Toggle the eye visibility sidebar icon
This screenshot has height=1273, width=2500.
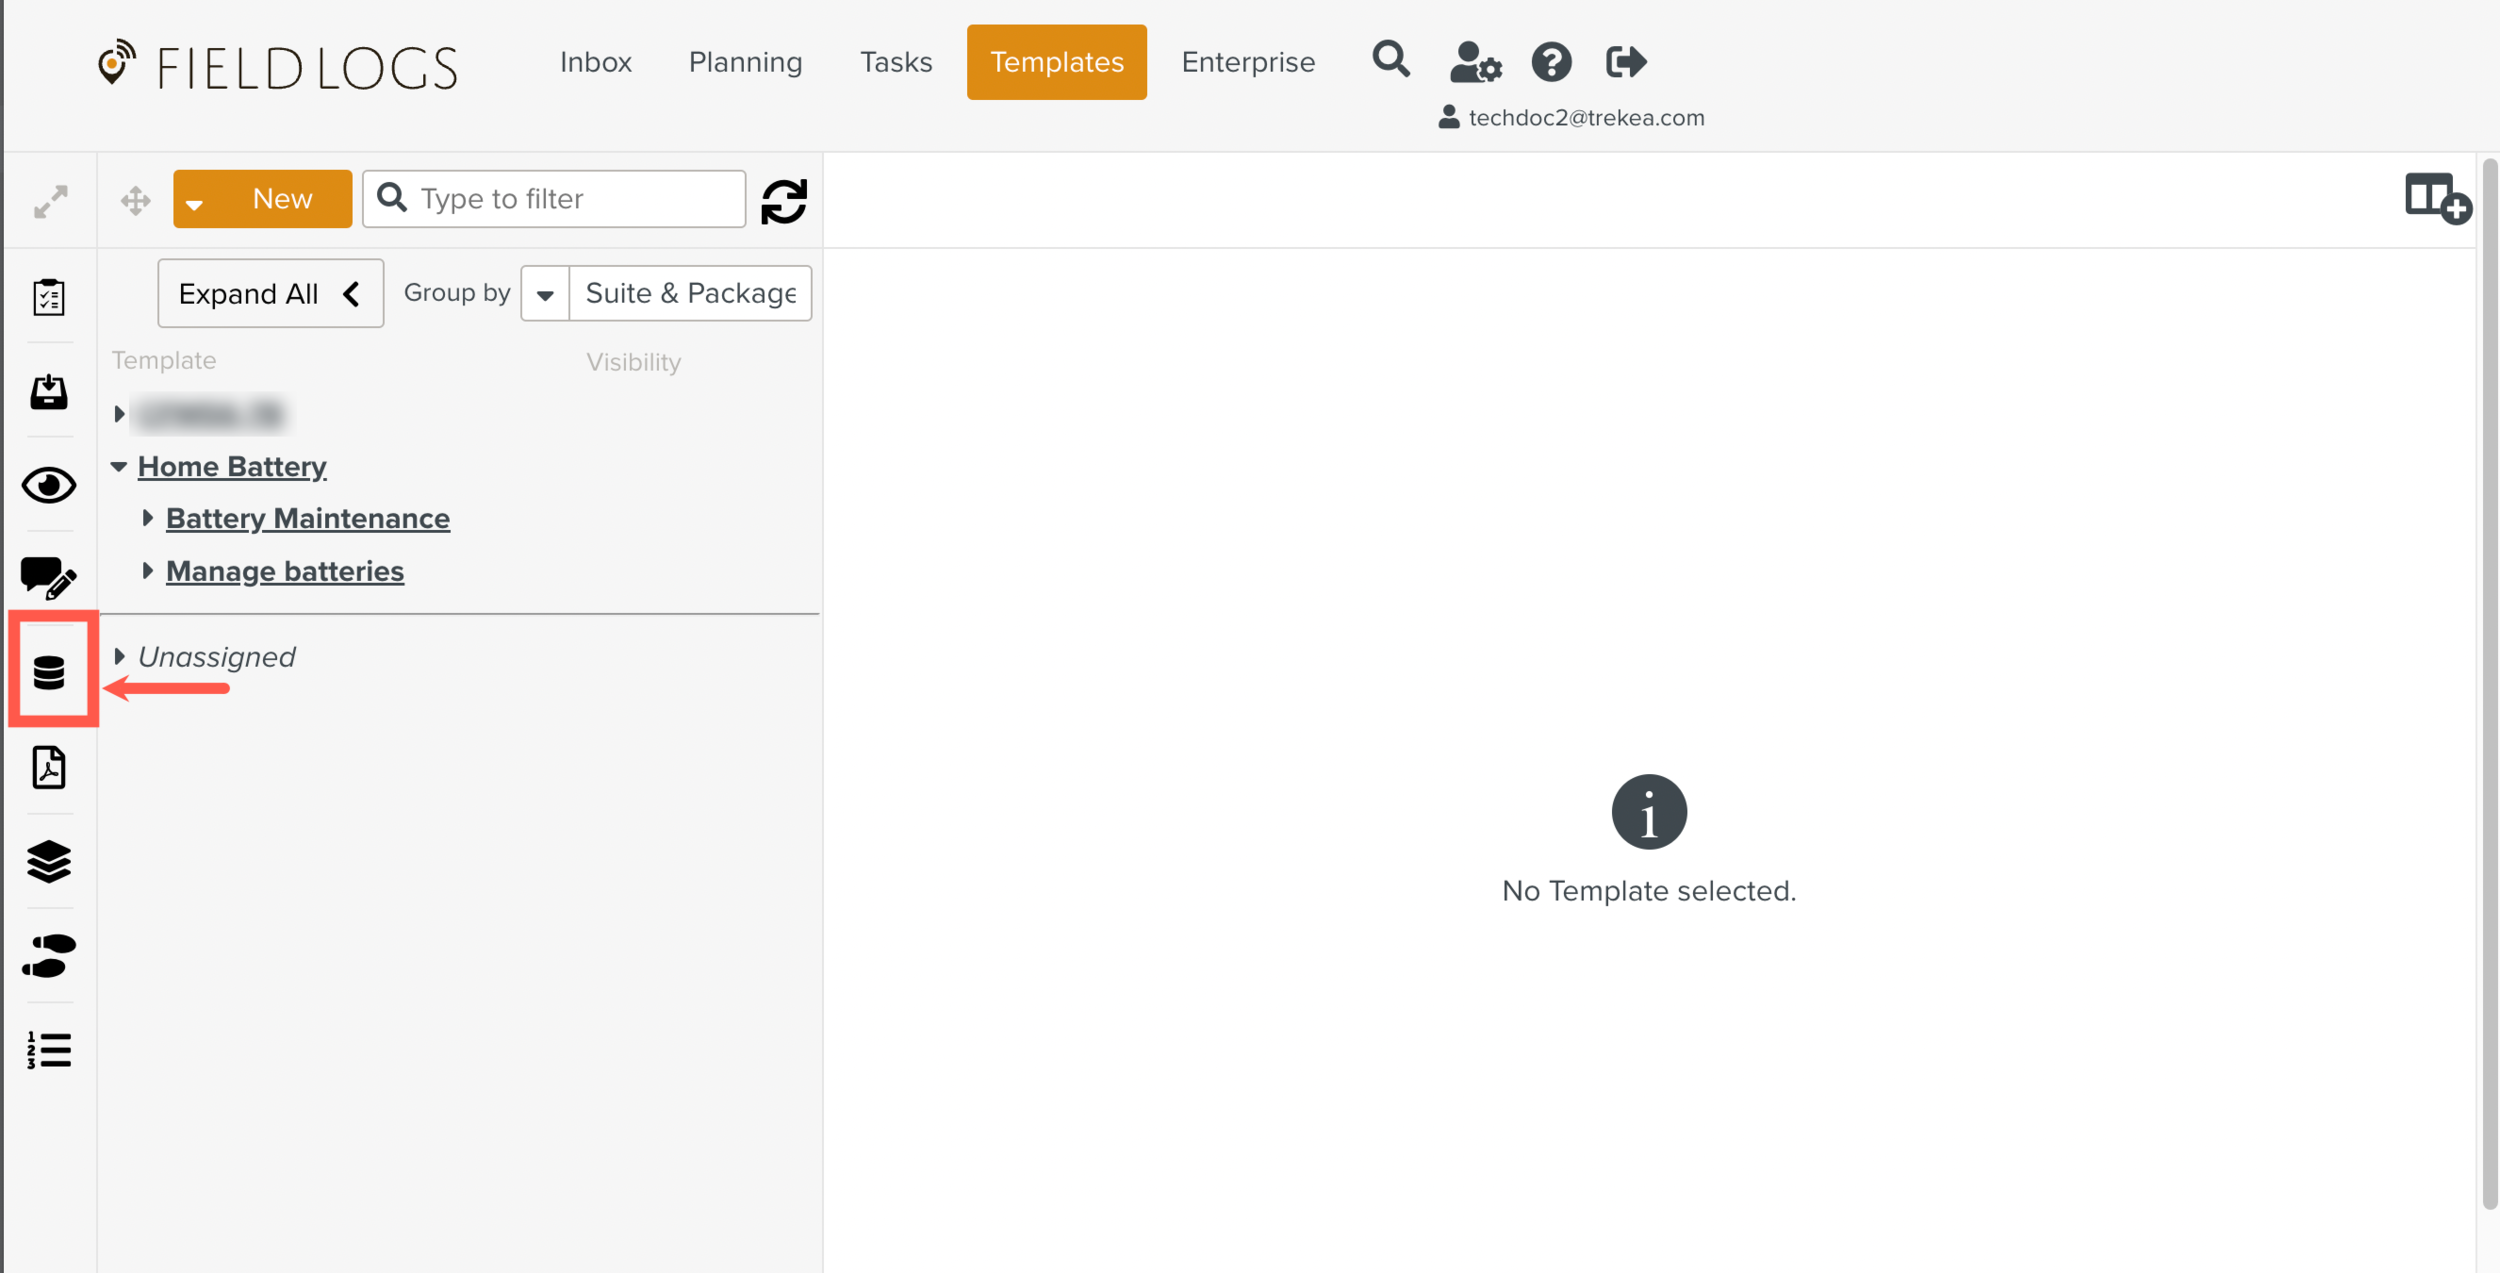(x=49, y=485)
